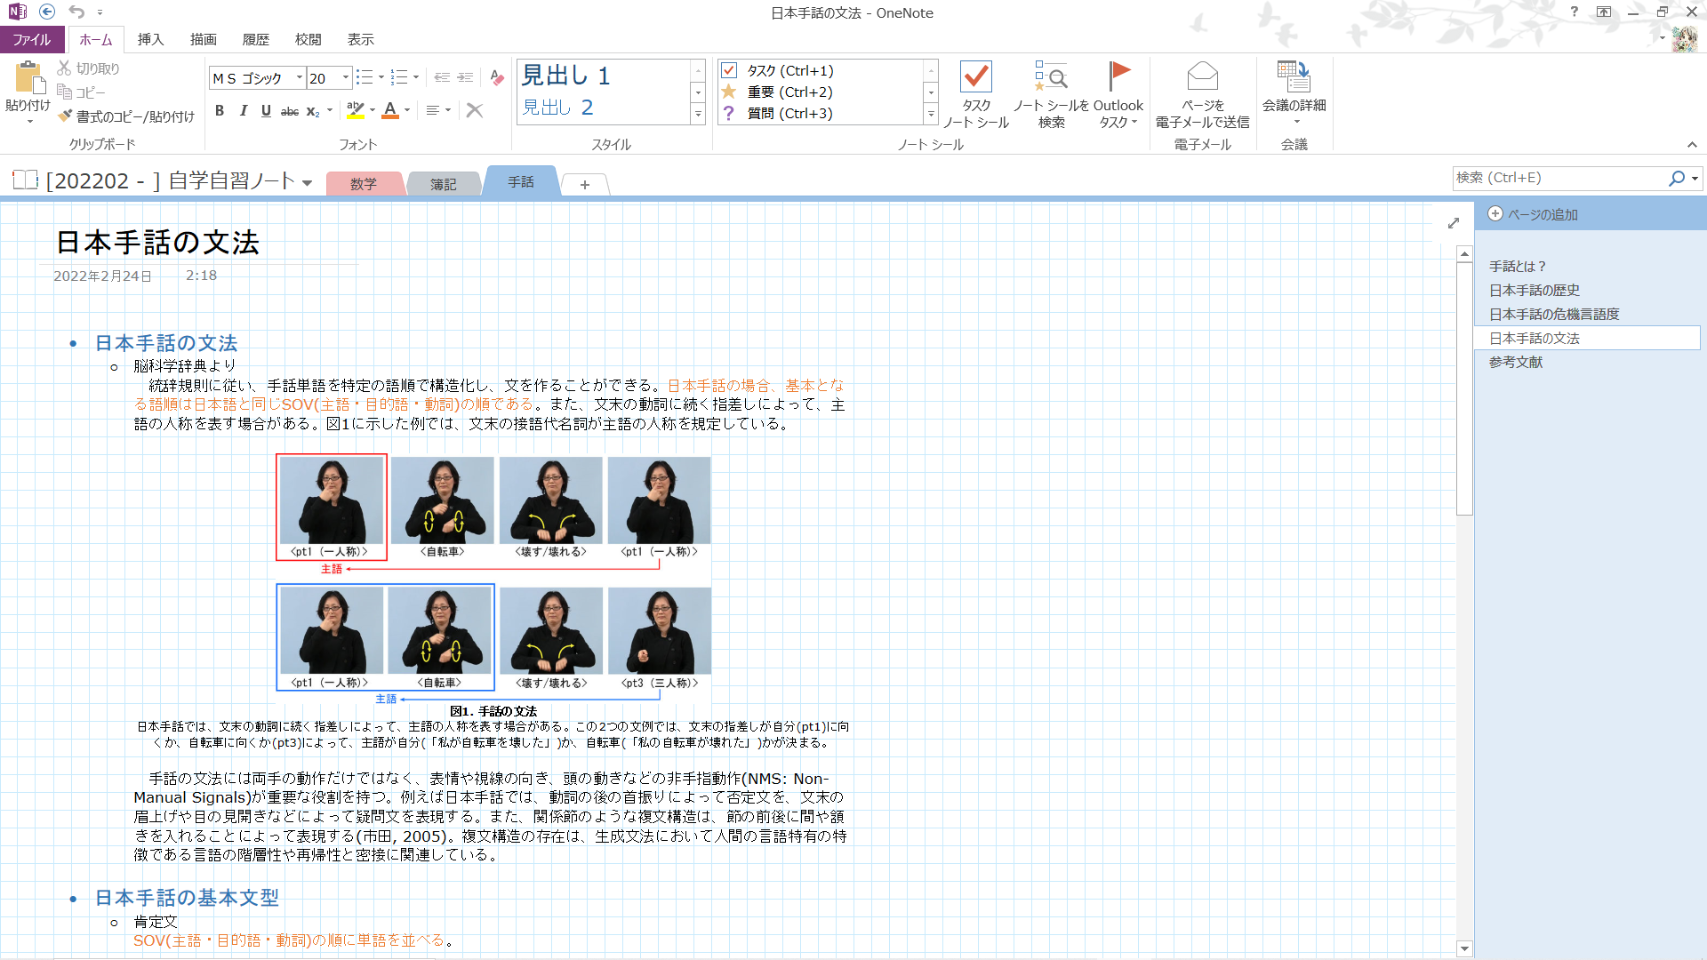The width and height of the screenshot is (1707, 960).
Task: Expand the Styles gallery more arrow
Action: 698,115
